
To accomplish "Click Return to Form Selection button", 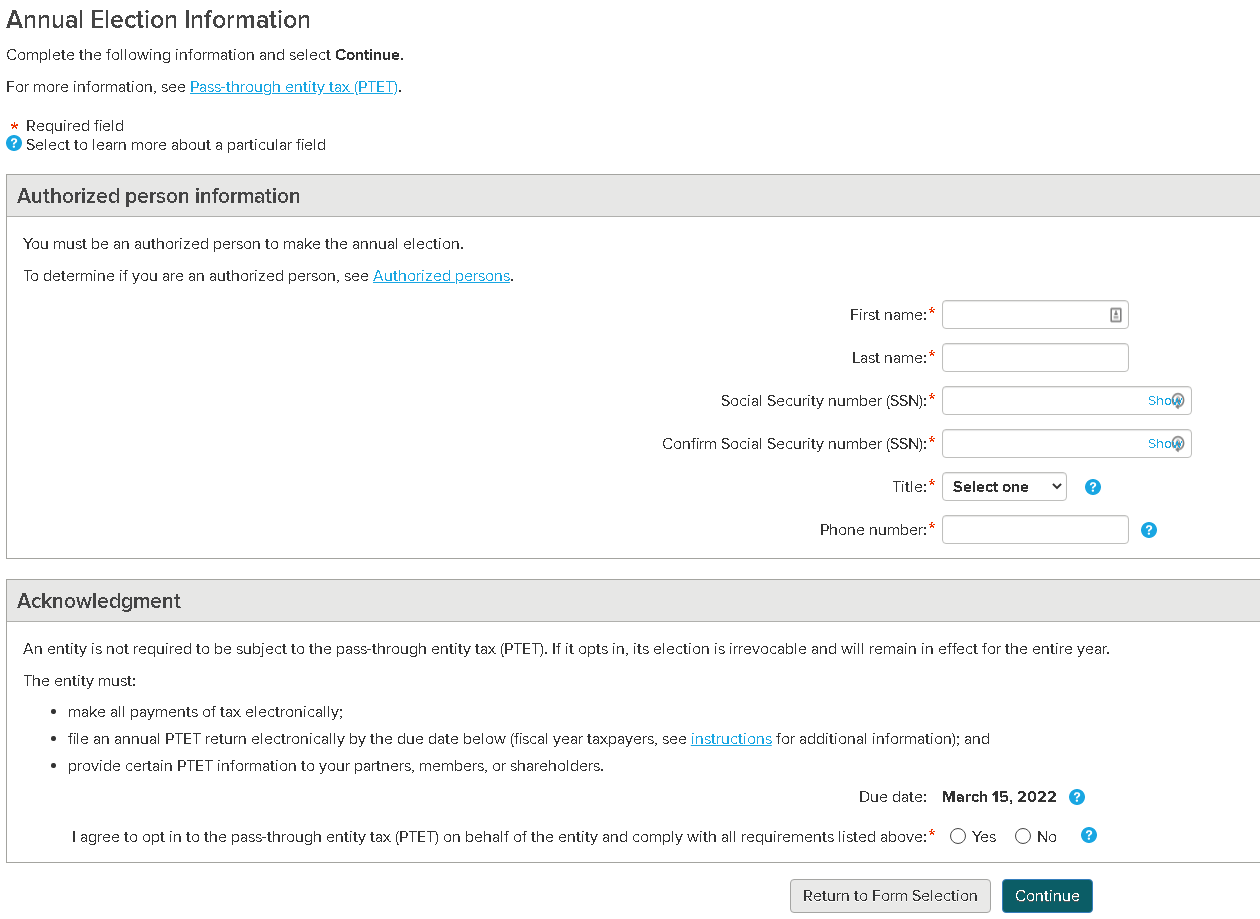I will click(890, 896).
